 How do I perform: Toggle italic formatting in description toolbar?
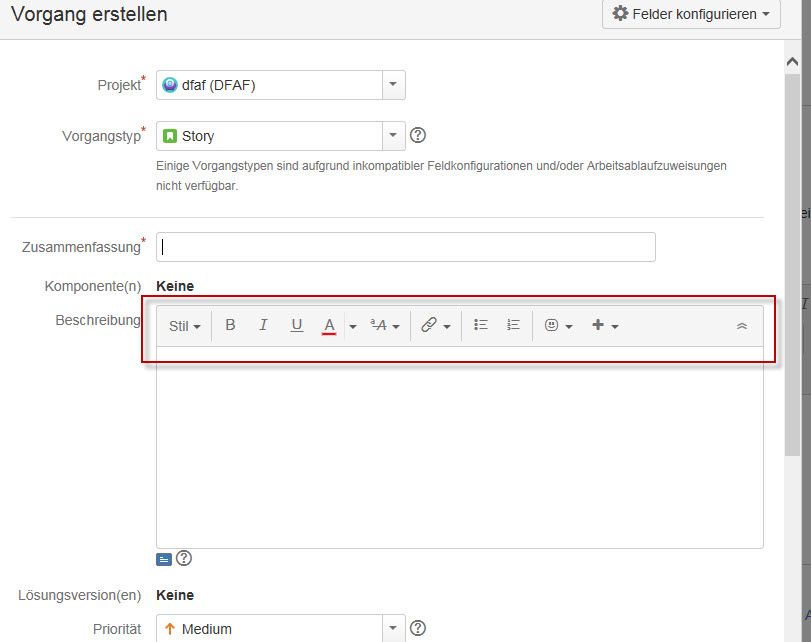(x=263, y=325)
